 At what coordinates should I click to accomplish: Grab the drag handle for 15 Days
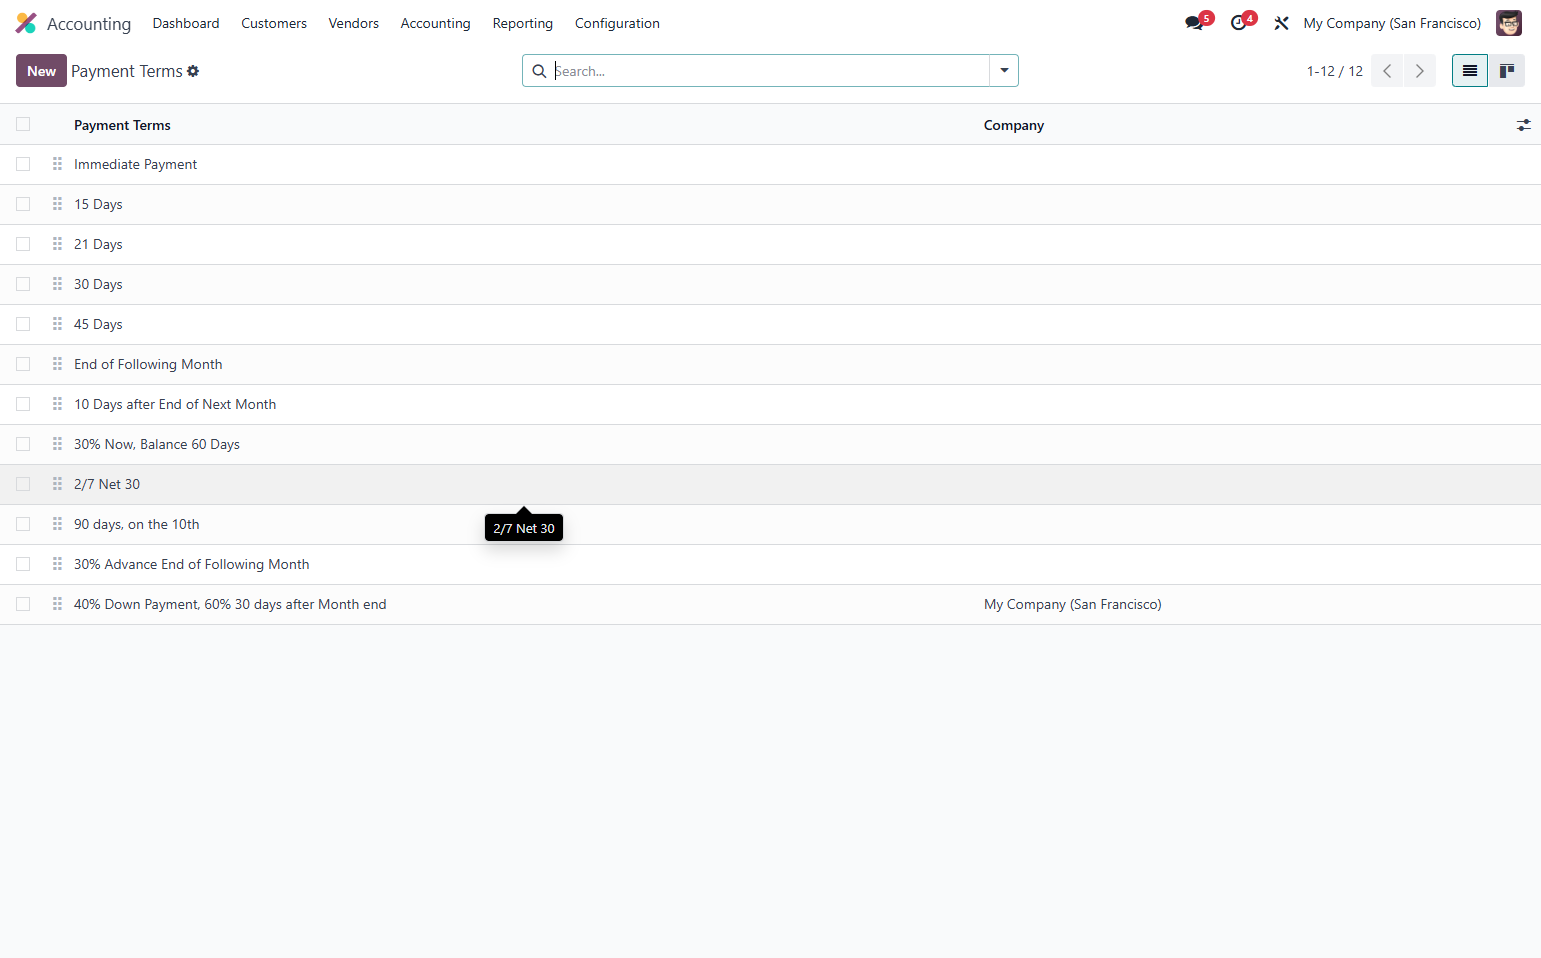point(57,204)
